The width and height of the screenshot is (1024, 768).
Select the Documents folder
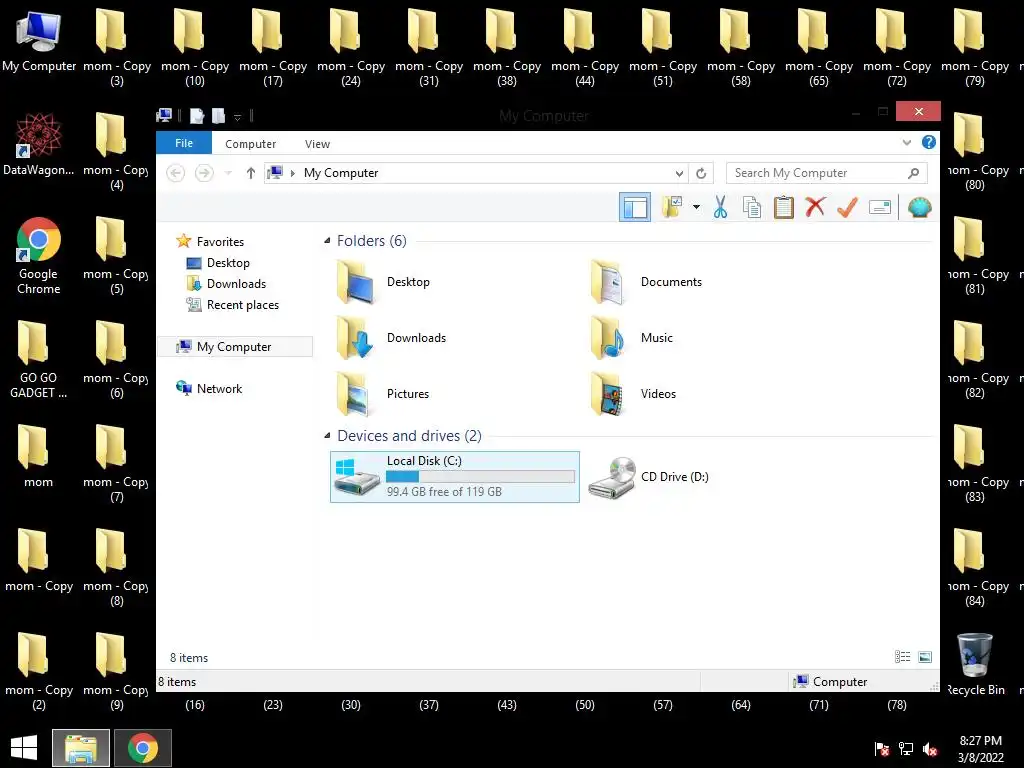[x=645, y=282]
